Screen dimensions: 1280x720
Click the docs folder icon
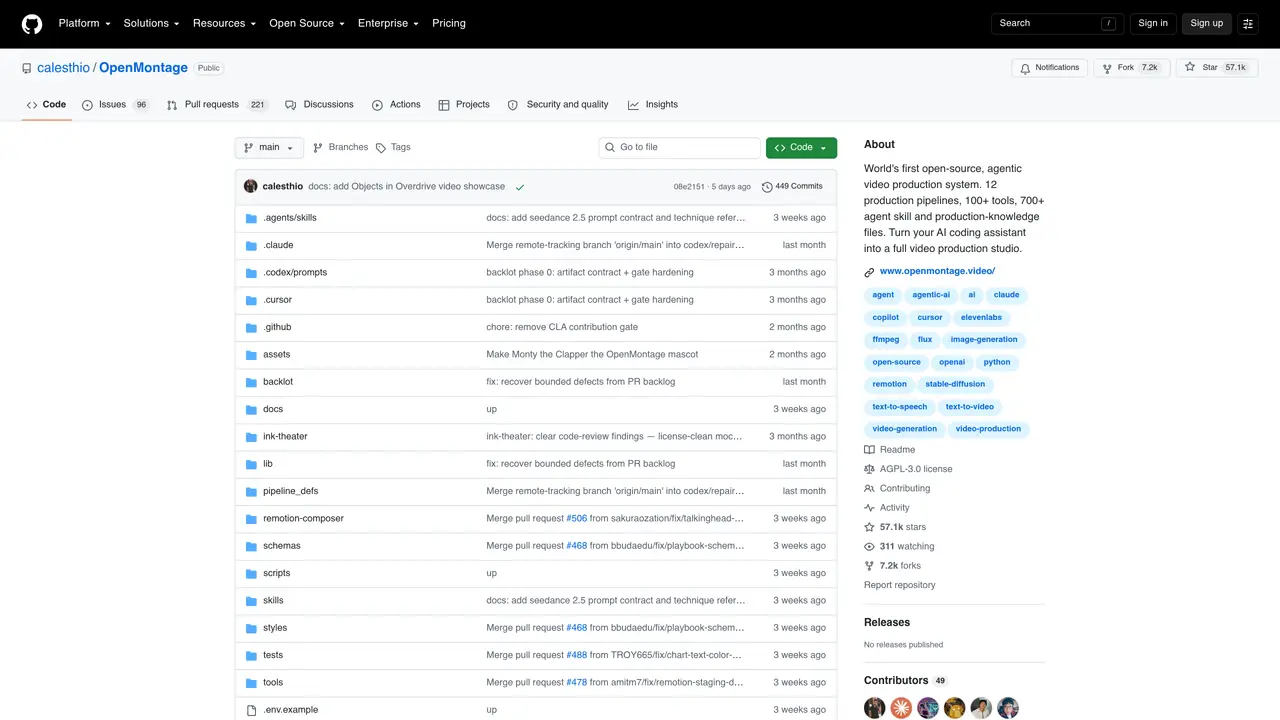tap(252, 409)
